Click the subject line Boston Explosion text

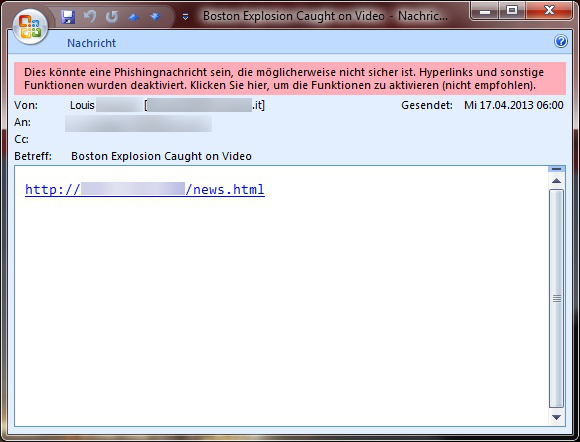[161, 156]
